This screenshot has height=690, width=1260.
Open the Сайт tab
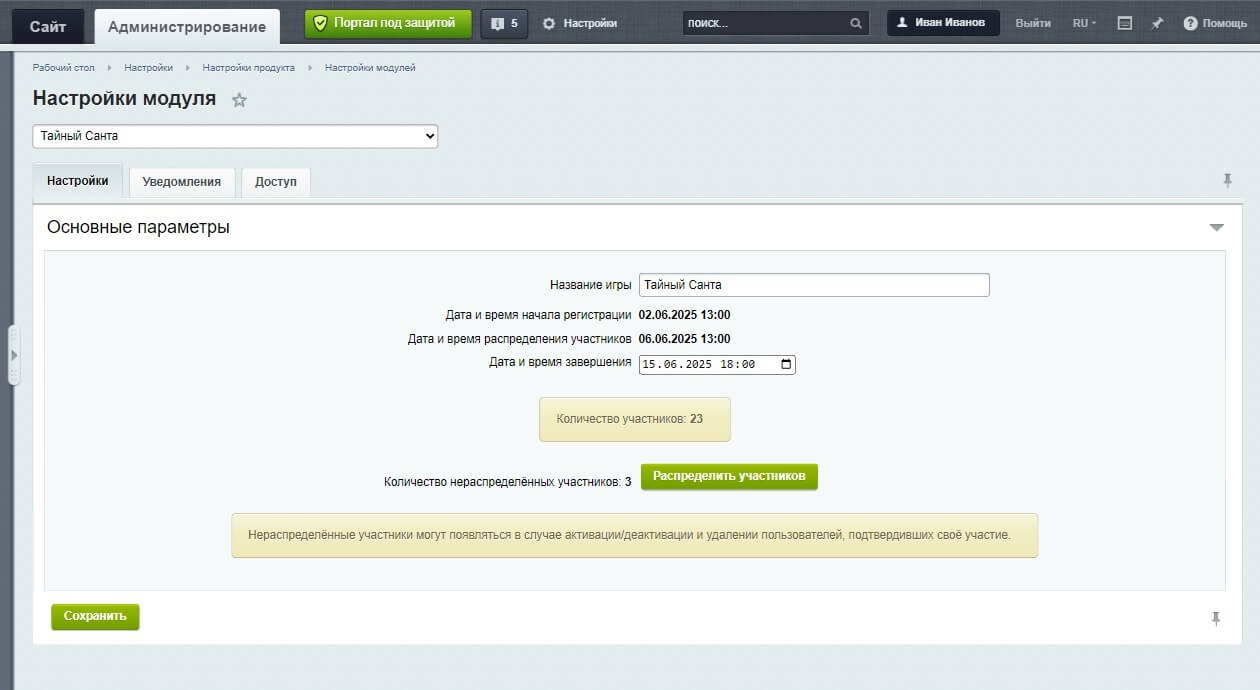48,27
